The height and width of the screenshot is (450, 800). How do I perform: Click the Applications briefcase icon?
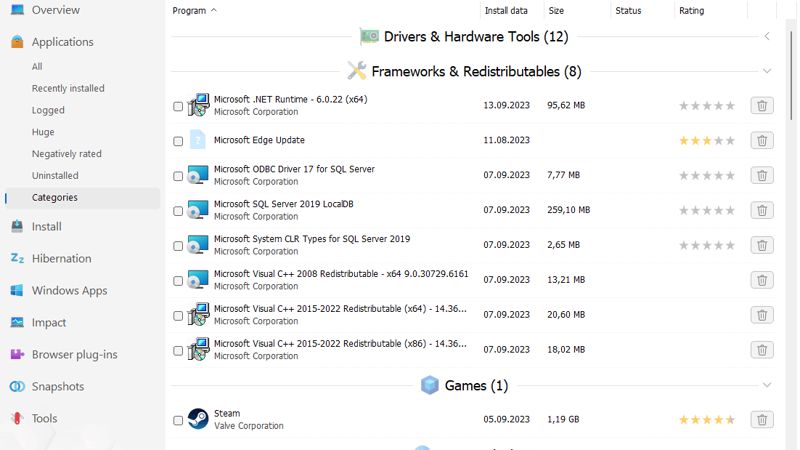pos(17,42)
